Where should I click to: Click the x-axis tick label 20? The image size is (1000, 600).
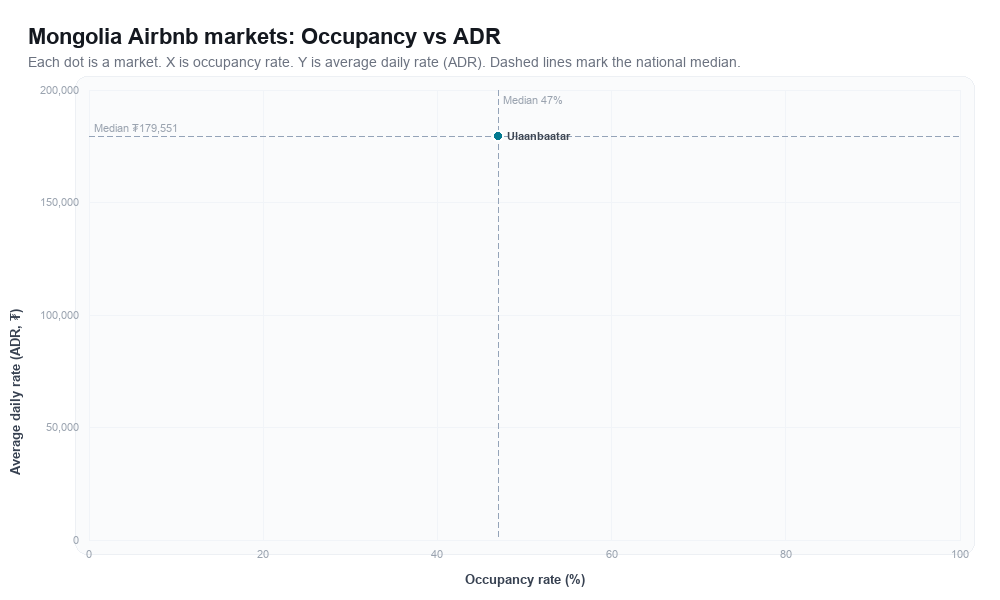263,555
